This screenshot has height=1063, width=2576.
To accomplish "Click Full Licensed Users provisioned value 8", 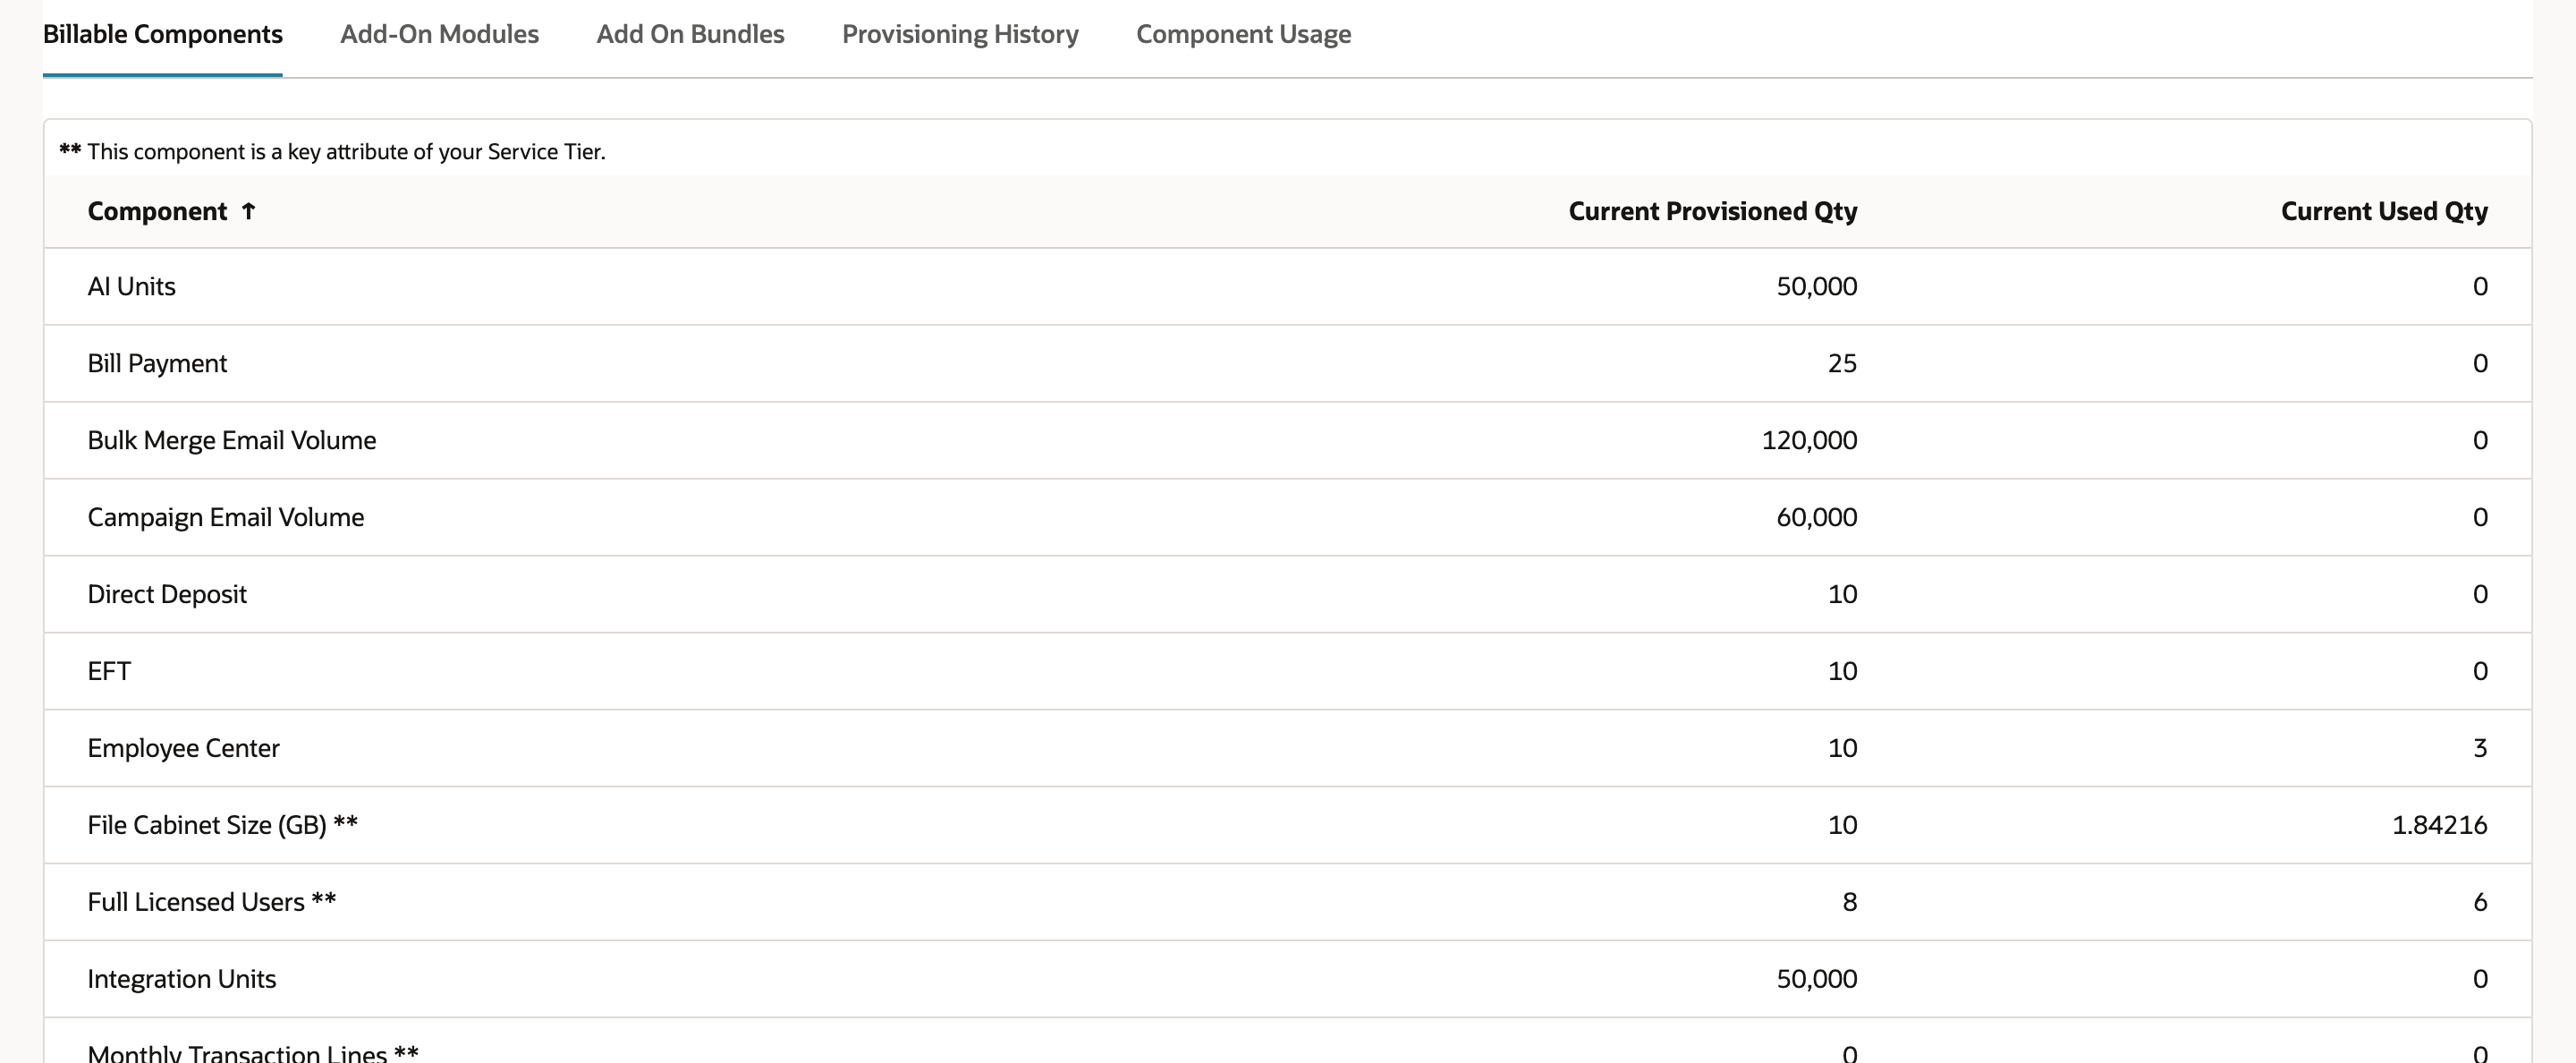I will pos(1850,902).
